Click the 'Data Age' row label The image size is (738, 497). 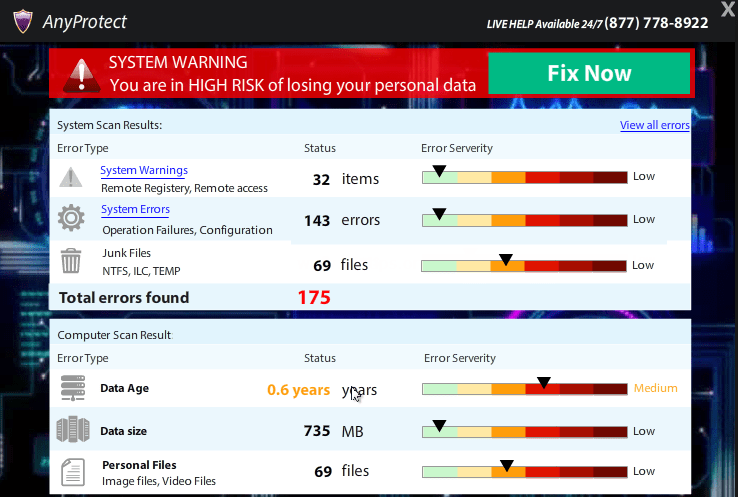(124, 388)
